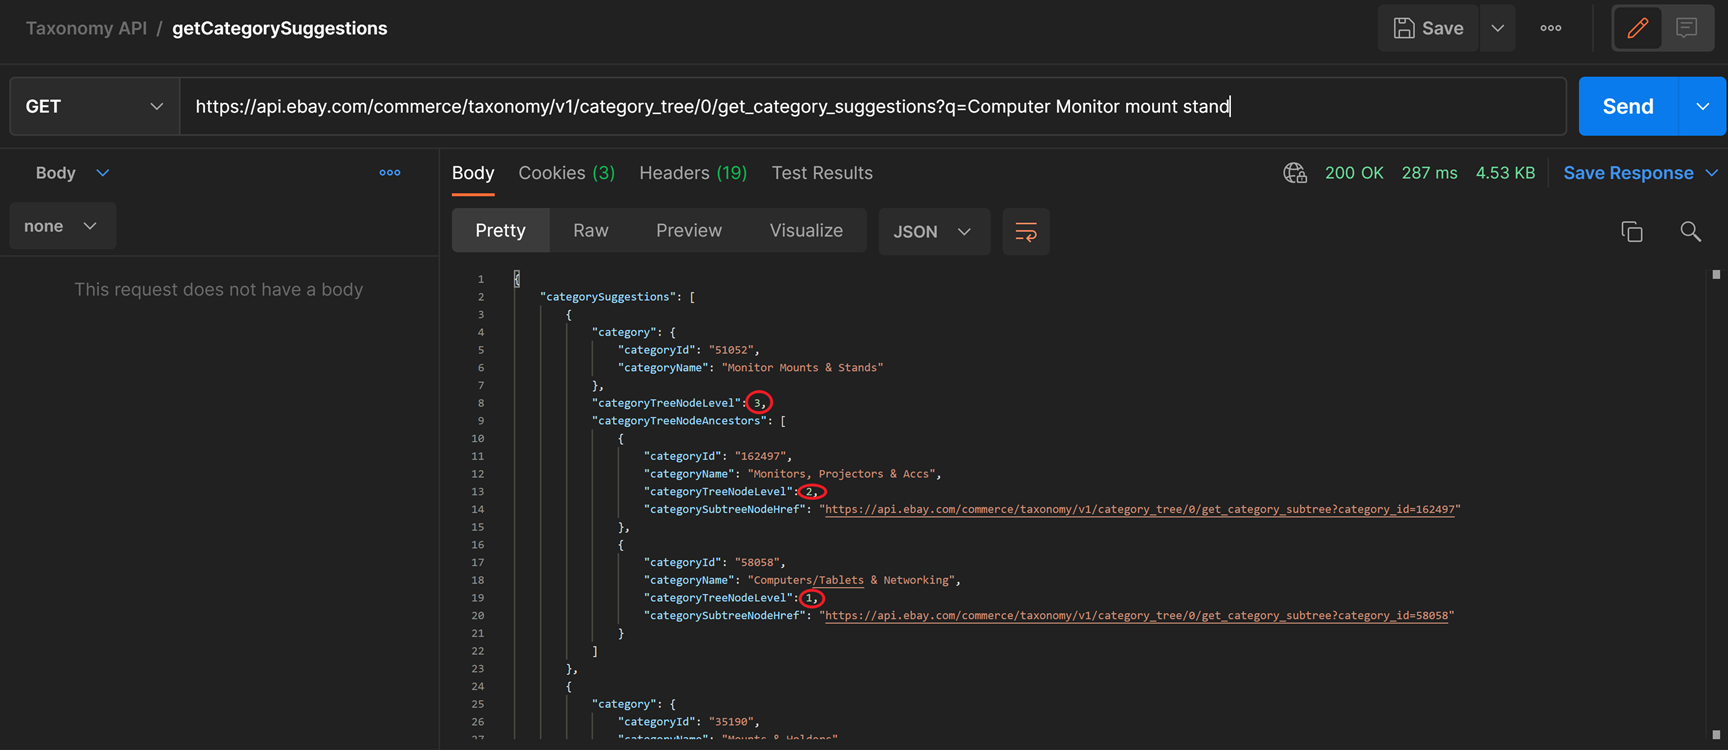Open the Cookies (3) tab
The width and height of the screenshot is (1728, 750).
(x=566, y=173)
